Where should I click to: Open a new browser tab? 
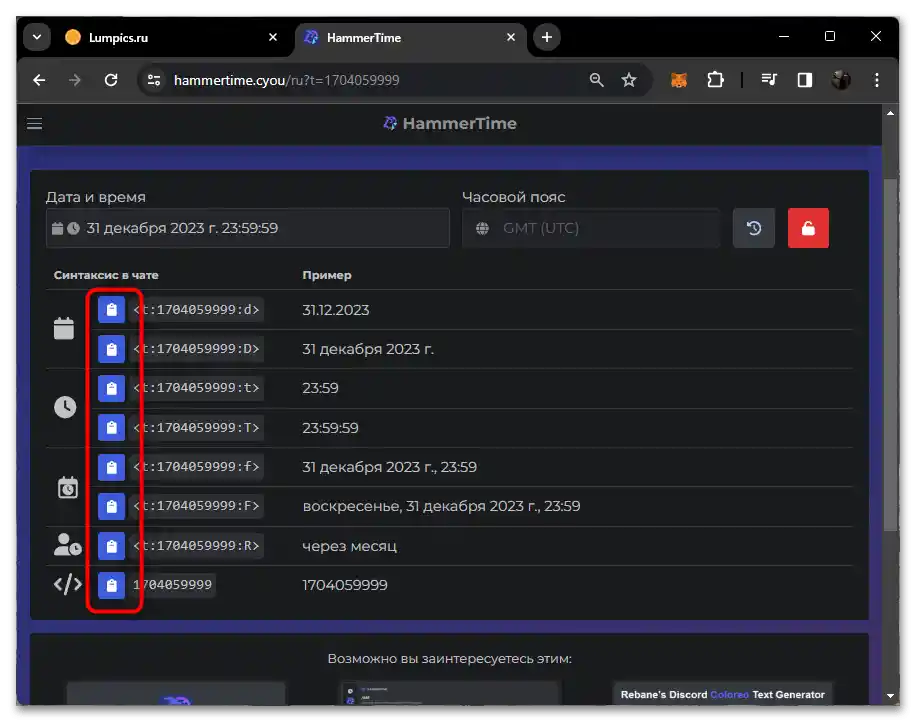[x=546, y=37]
